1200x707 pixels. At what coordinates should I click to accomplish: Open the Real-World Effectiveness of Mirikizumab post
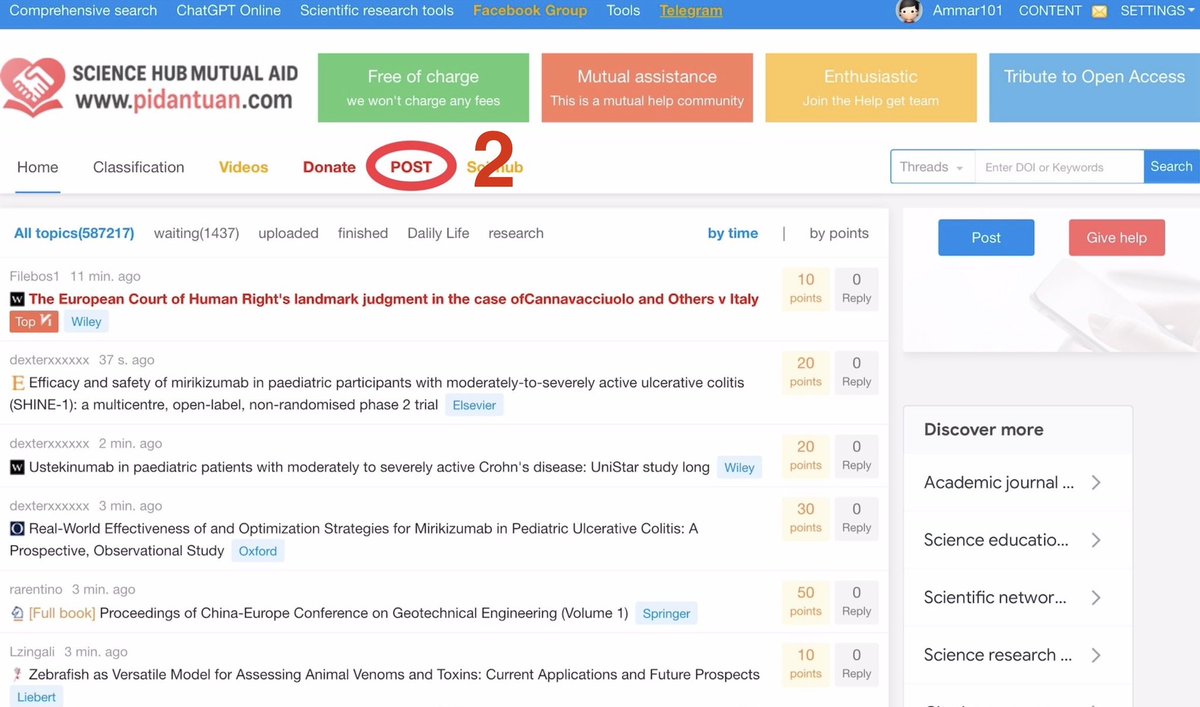pyautogui.click(x=354, y=540)
